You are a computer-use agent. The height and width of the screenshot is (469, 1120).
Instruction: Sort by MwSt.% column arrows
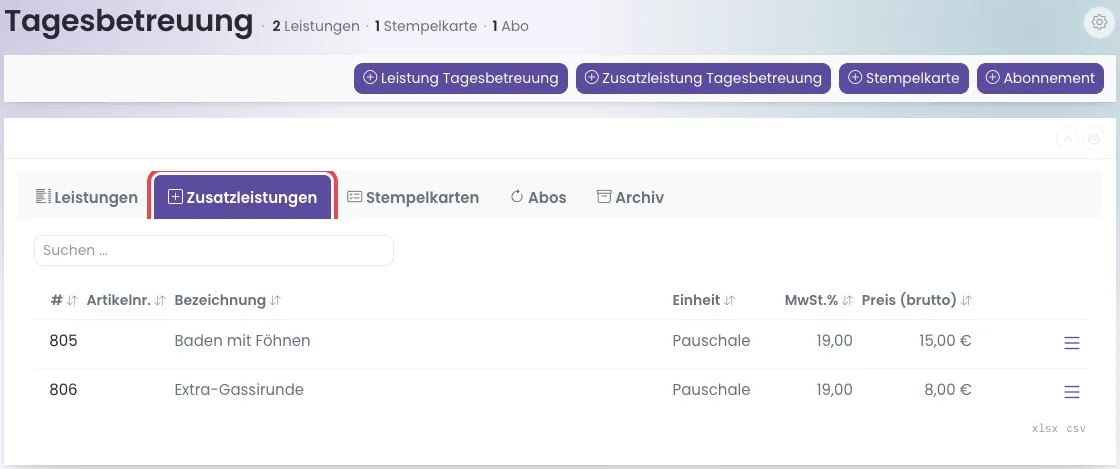click(847, 301)
